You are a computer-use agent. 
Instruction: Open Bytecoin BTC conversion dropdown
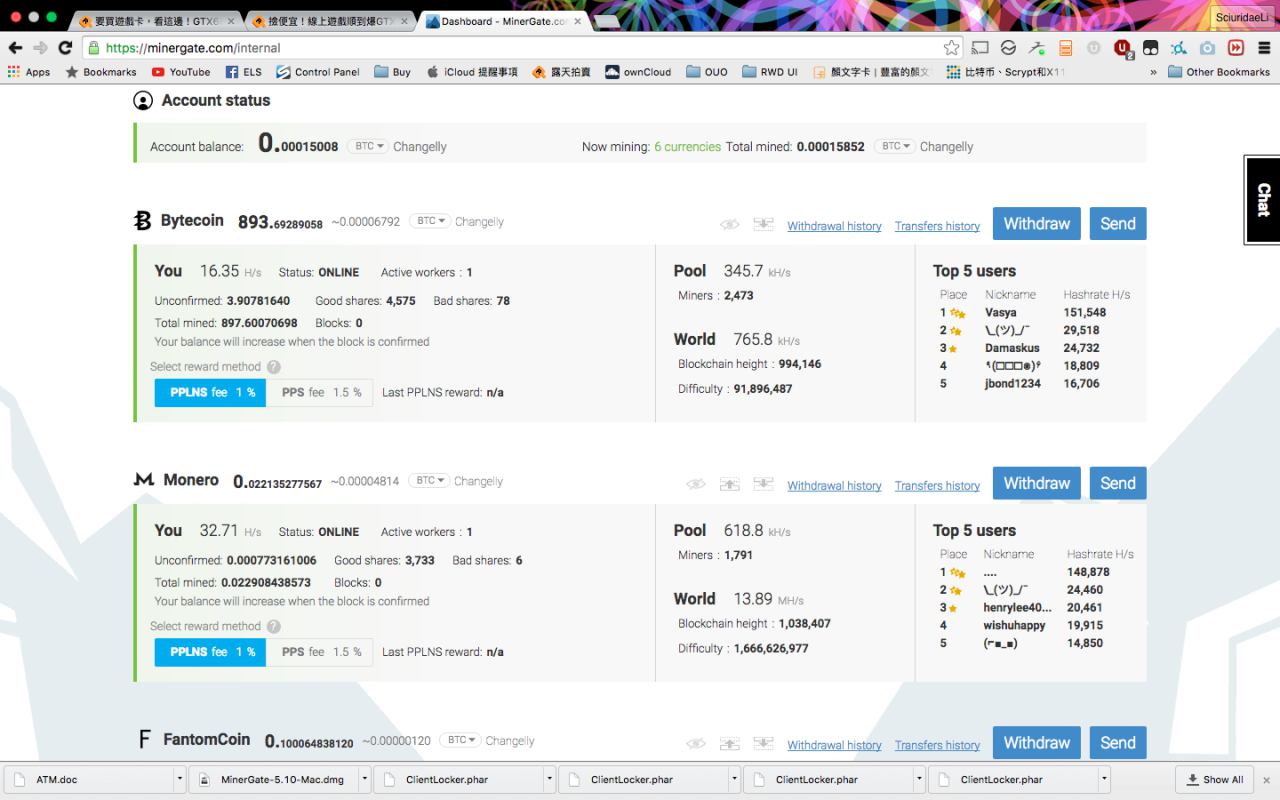click(x=430, y=221)
